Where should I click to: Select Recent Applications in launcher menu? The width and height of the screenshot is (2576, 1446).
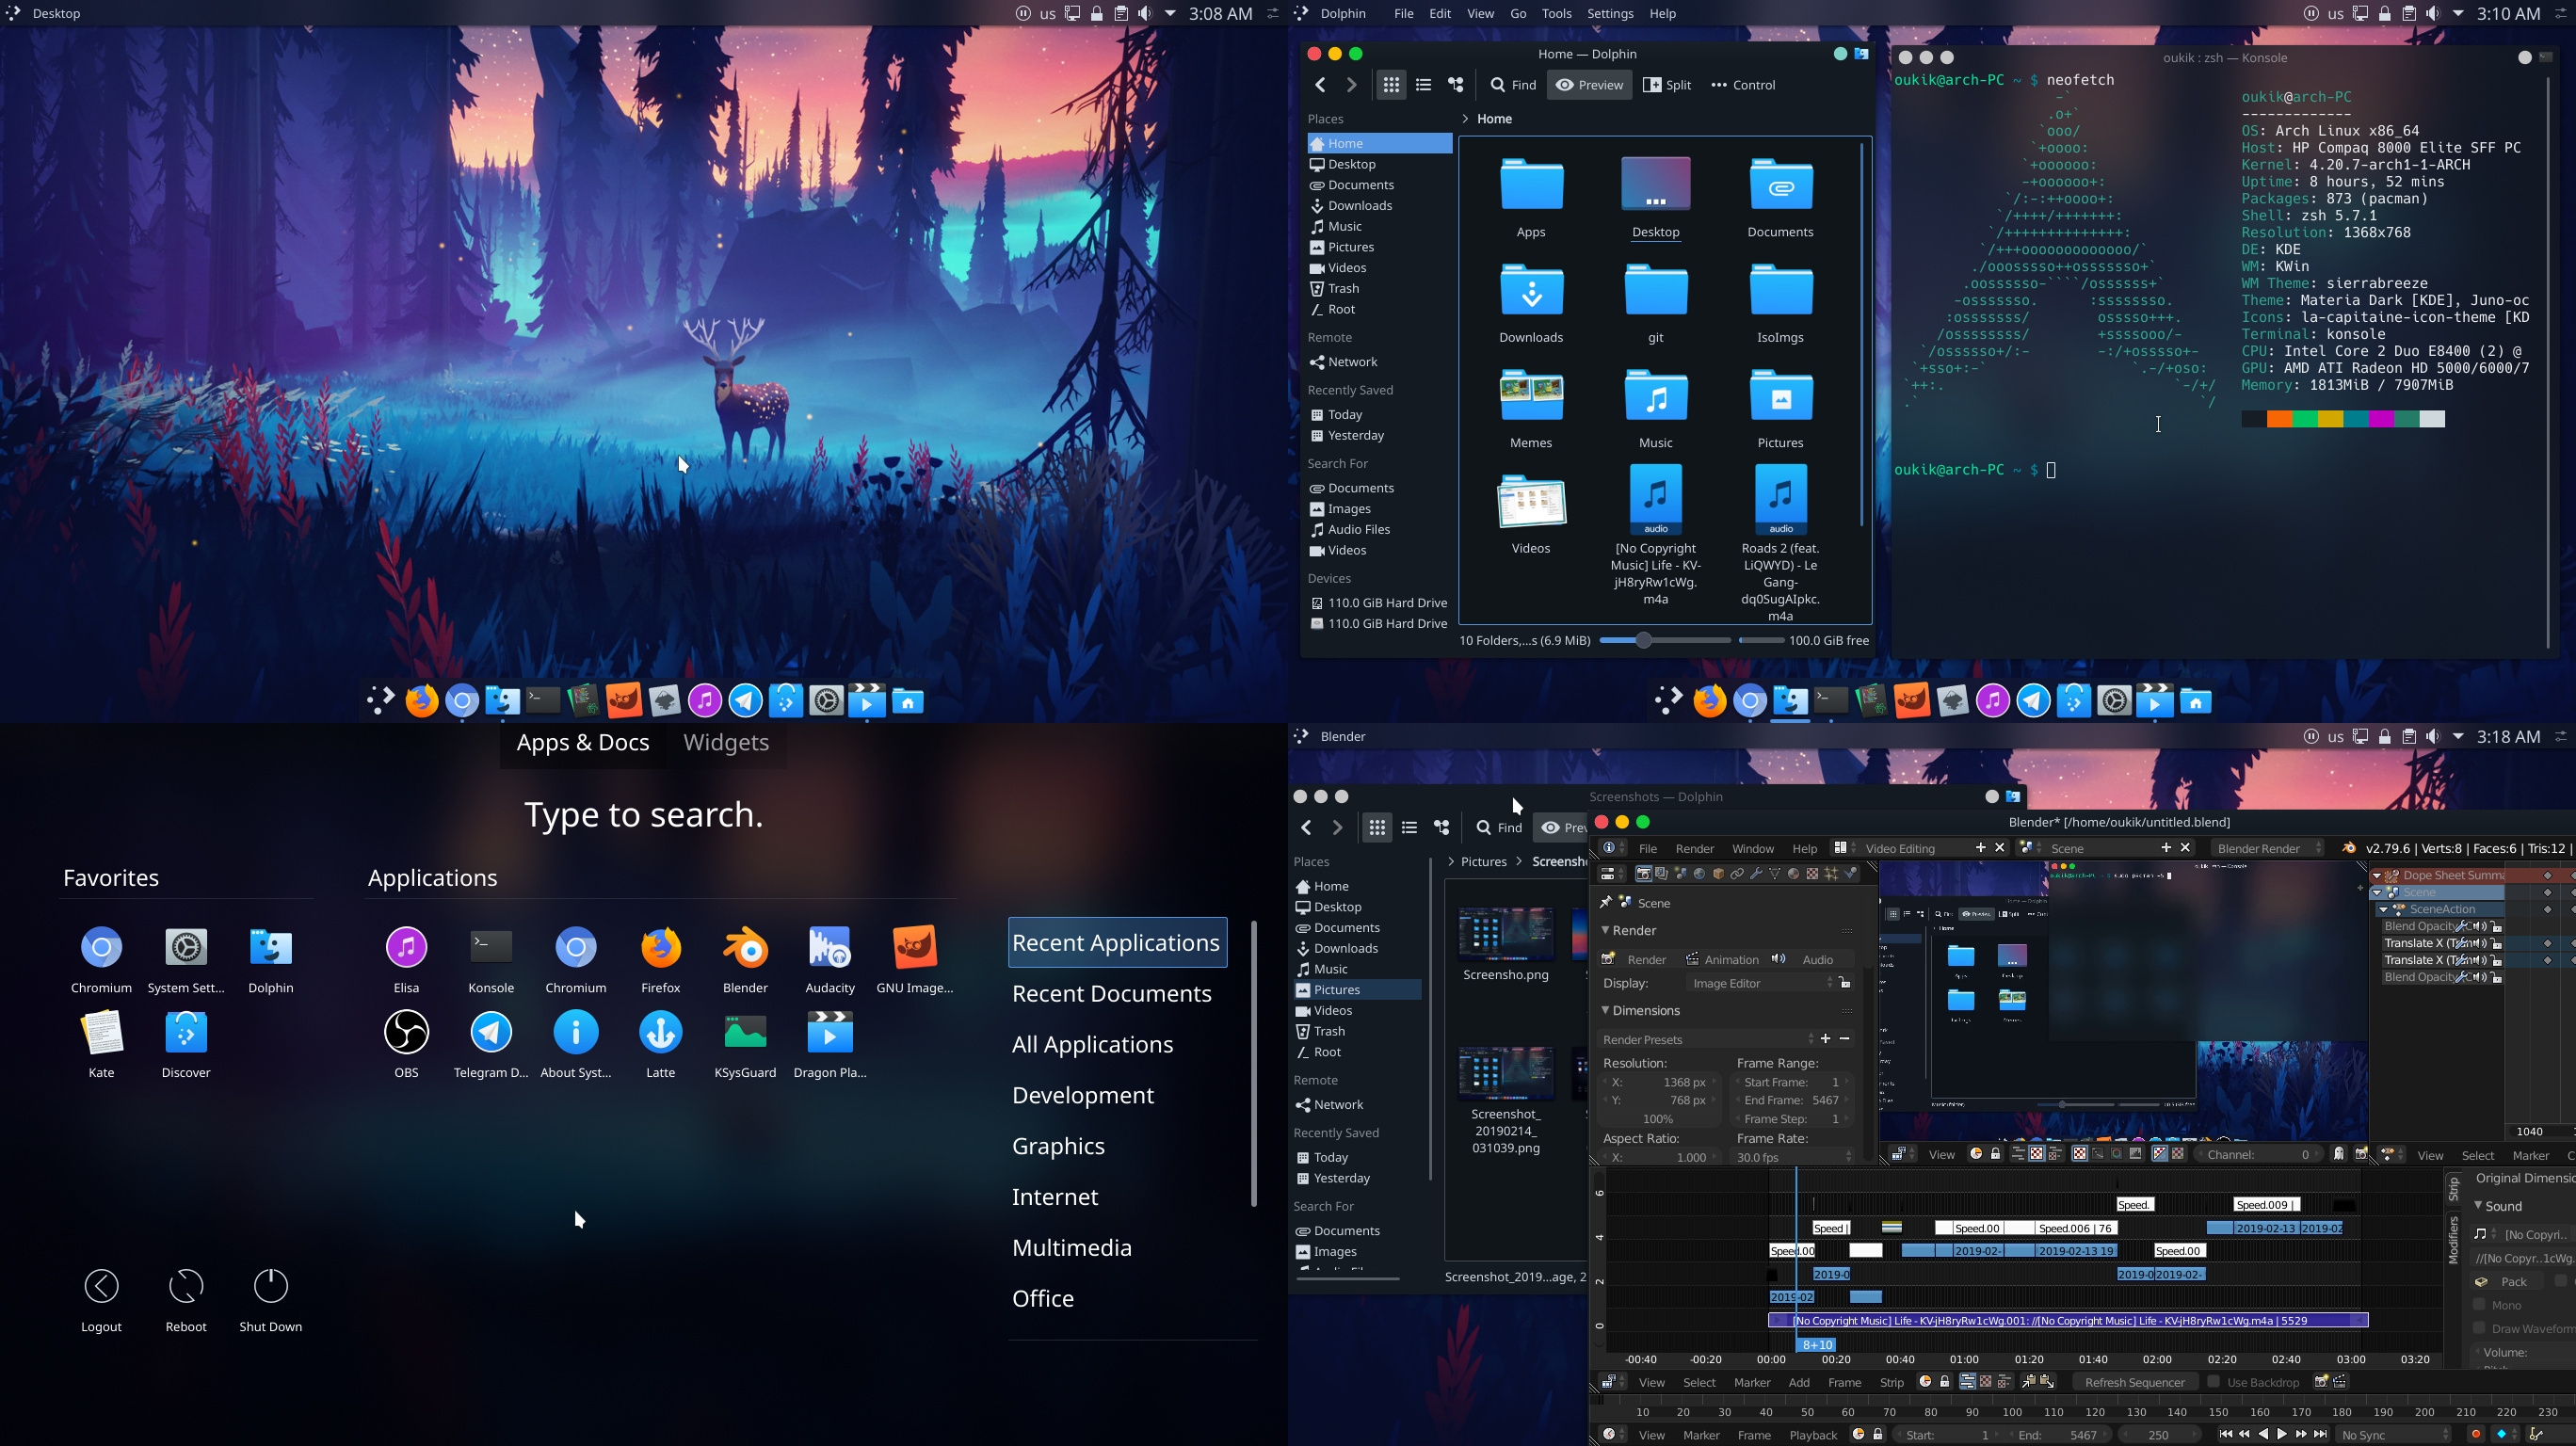pos(1115,941)
